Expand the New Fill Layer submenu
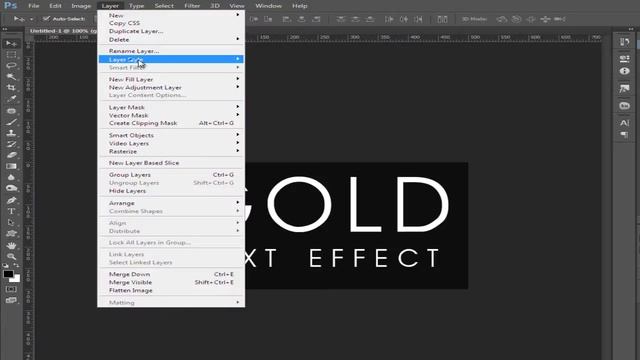 click(171, 79)
